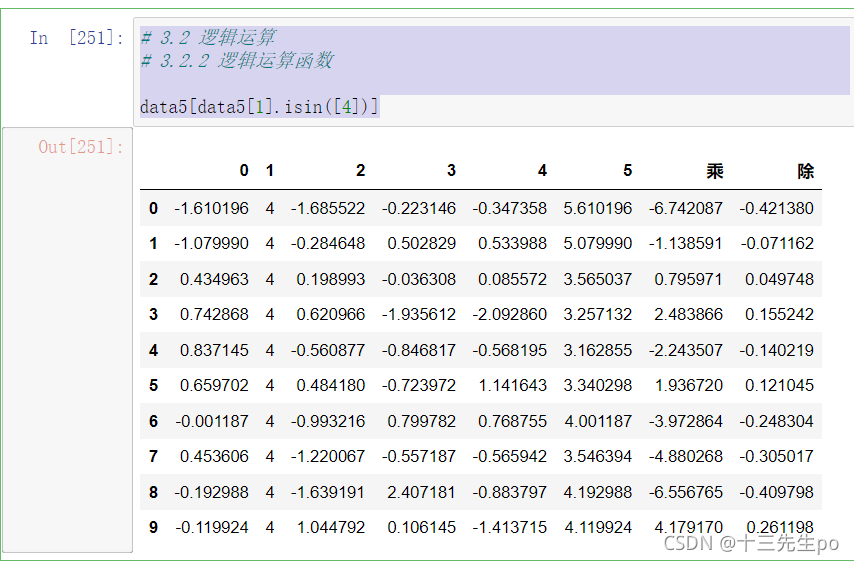This screenshot has height=564, width=854.
Task: Click the cell value -1.138591
Action: click(686, 243)
